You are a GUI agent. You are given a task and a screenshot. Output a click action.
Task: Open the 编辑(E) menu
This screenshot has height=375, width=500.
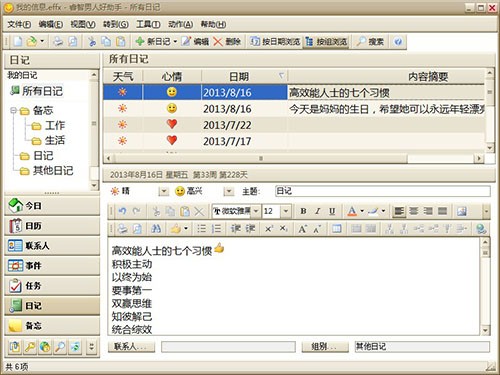click(x=50, y=24)
